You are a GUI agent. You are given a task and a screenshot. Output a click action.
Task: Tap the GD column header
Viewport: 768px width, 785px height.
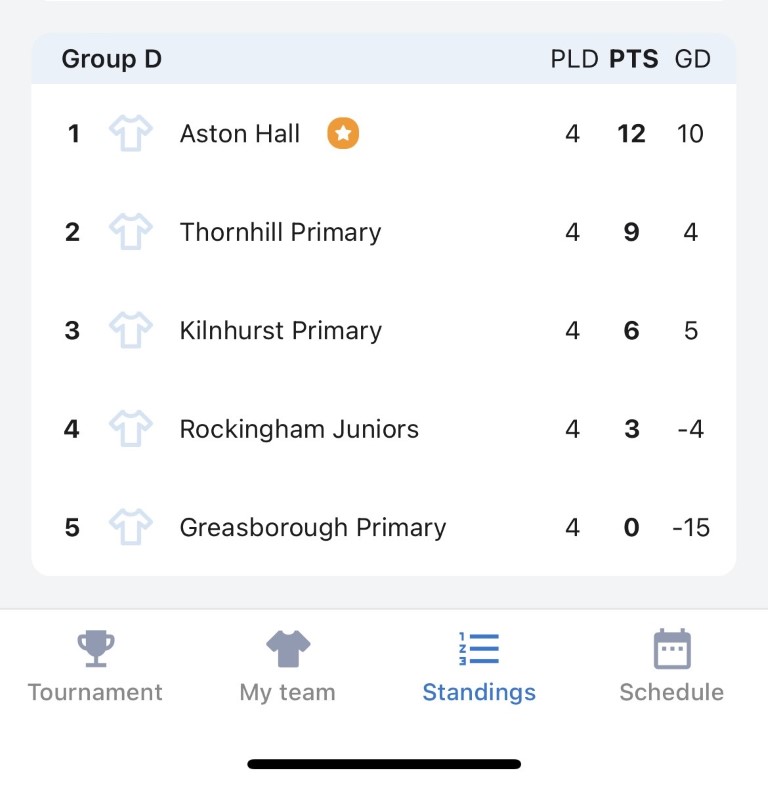click(692, 59)
